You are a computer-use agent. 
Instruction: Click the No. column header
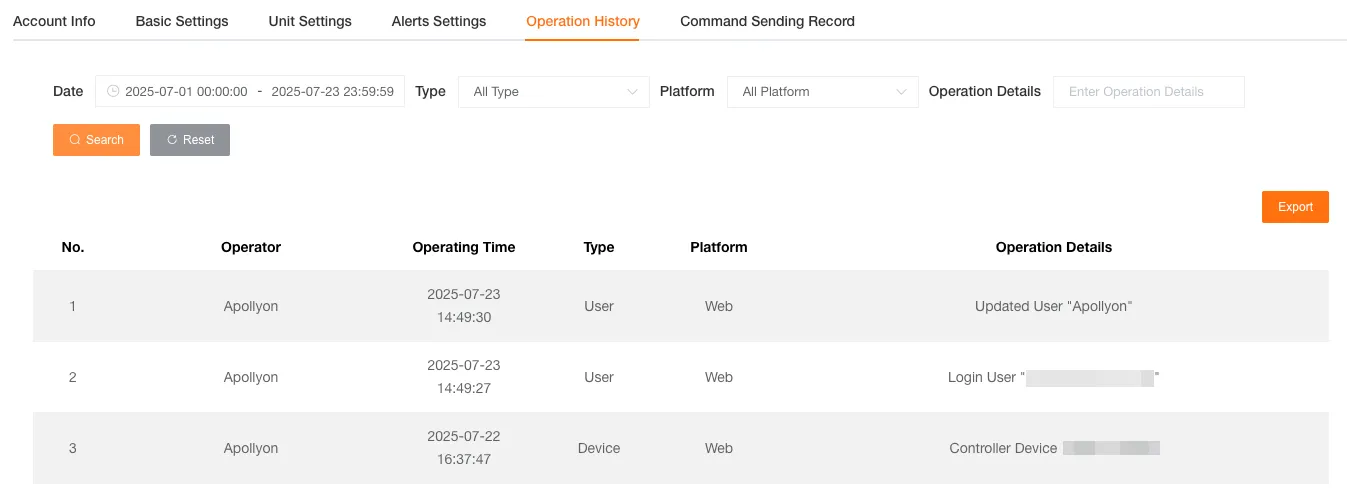73,247
